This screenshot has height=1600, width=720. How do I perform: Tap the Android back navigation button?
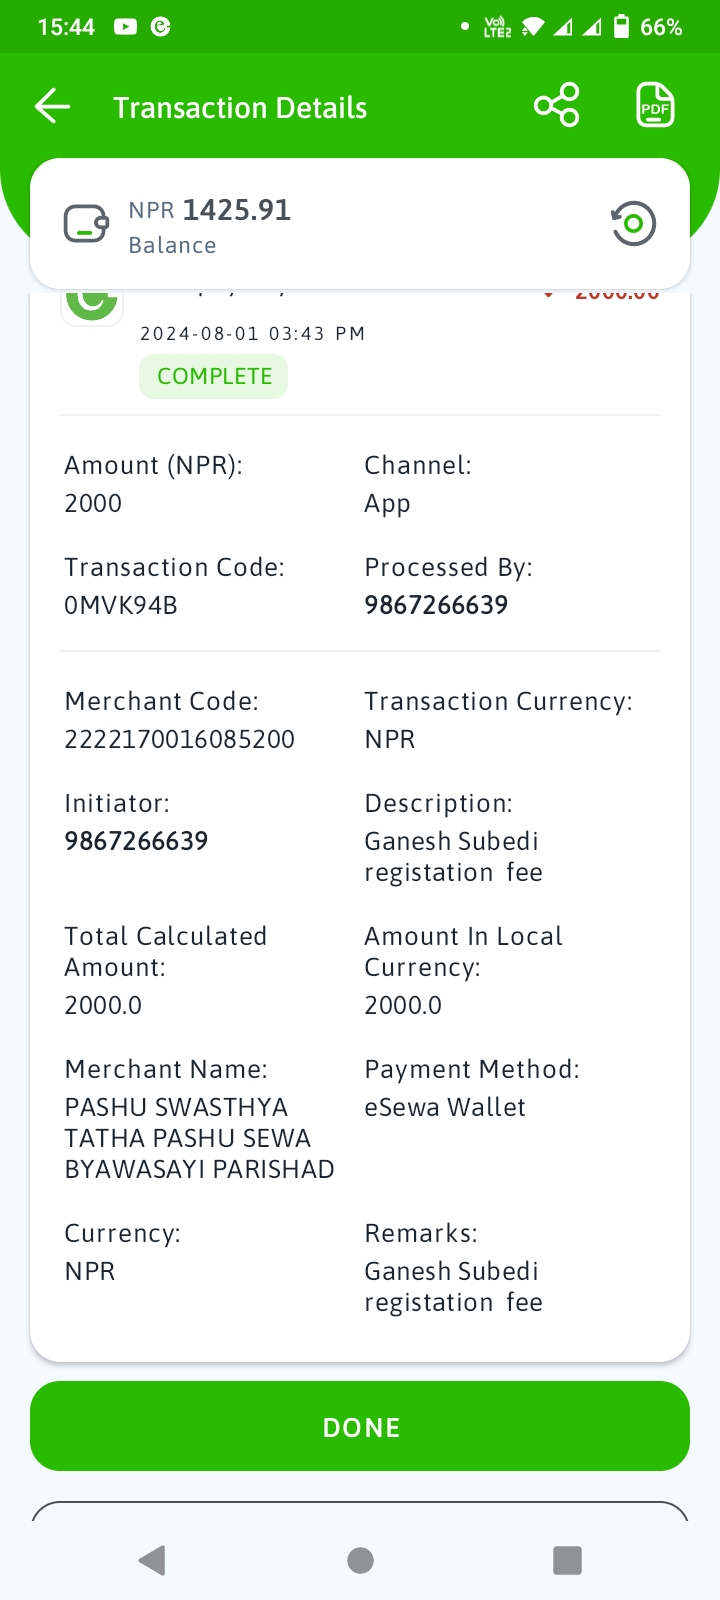click(152, 1560)
